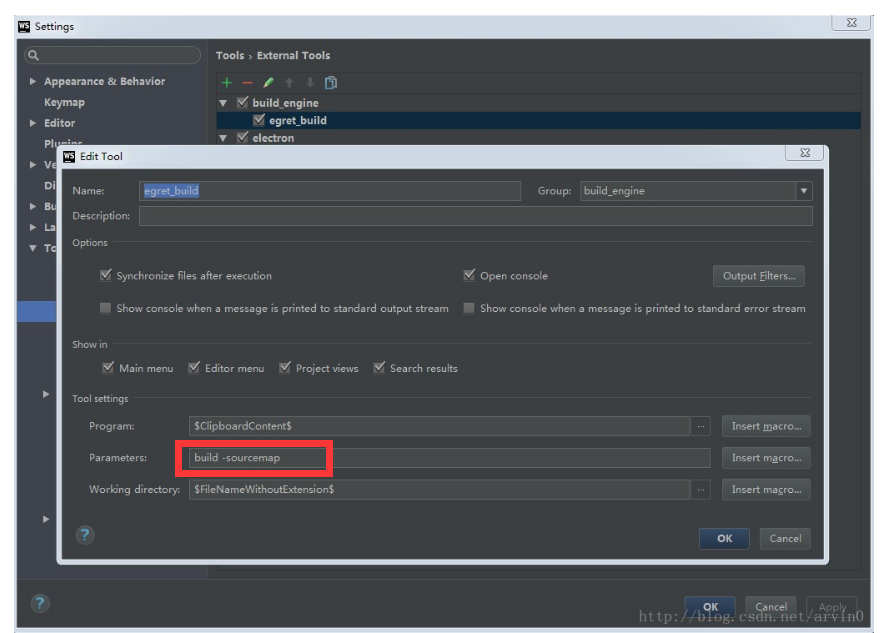Collapse the build_engine tree group
The image size is (883, 633).
pyautogui.click(x=224, y=103)
